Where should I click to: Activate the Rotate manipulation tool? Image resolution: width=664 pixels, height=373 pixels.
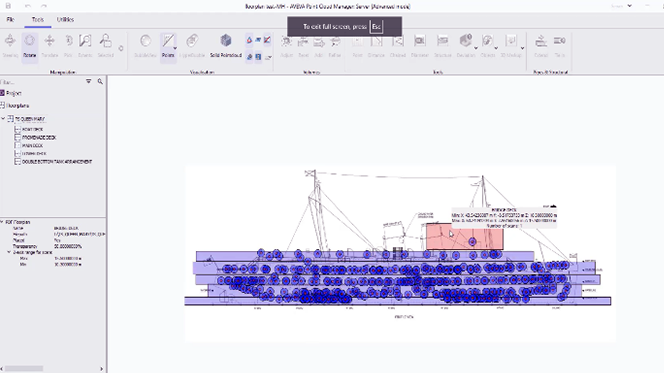pyautogui.click(x=30, y=46)
